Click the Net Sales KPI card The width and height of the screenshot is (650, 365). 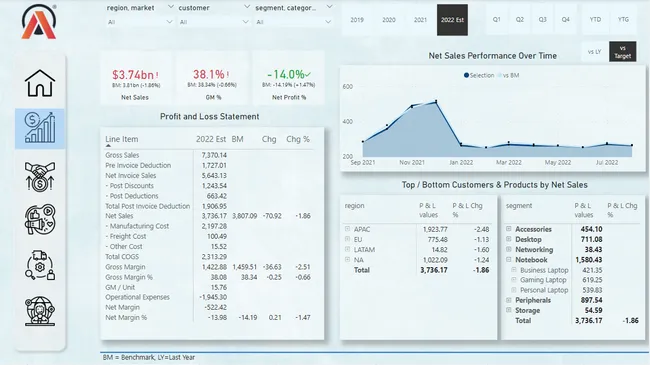coord(135,78)
